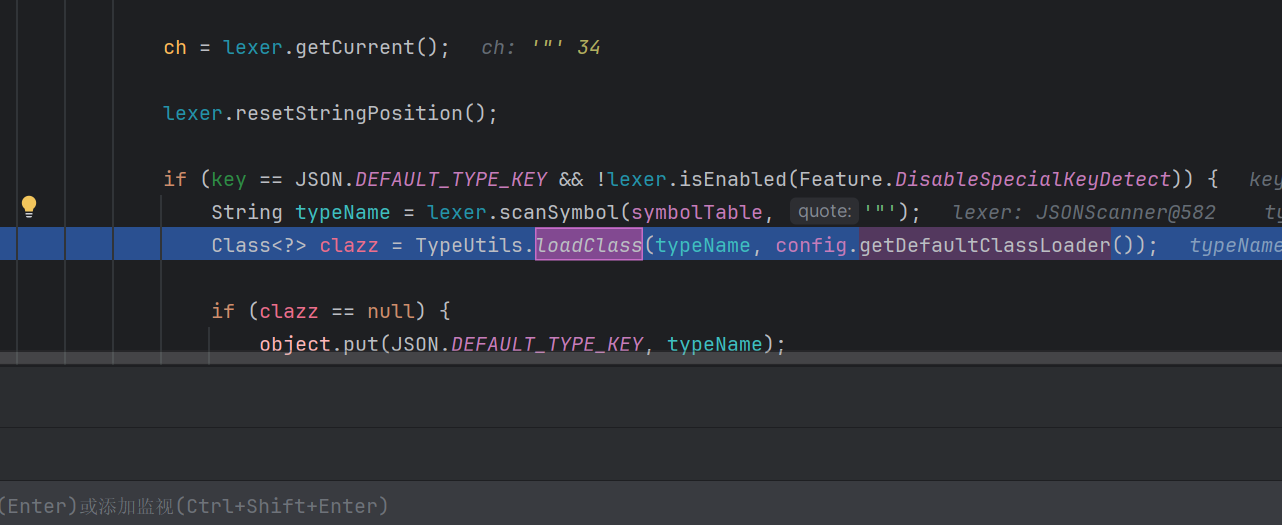Click the inline debug value "ch: '"' 34"

tap(540, 47)
